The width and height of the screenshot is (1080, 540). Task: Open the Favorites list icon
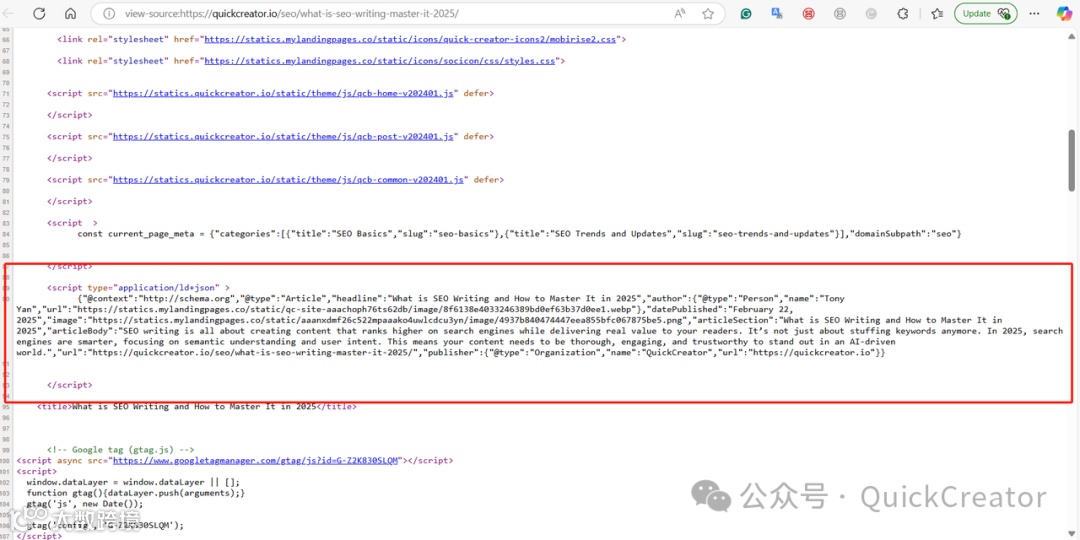[937, 14]
